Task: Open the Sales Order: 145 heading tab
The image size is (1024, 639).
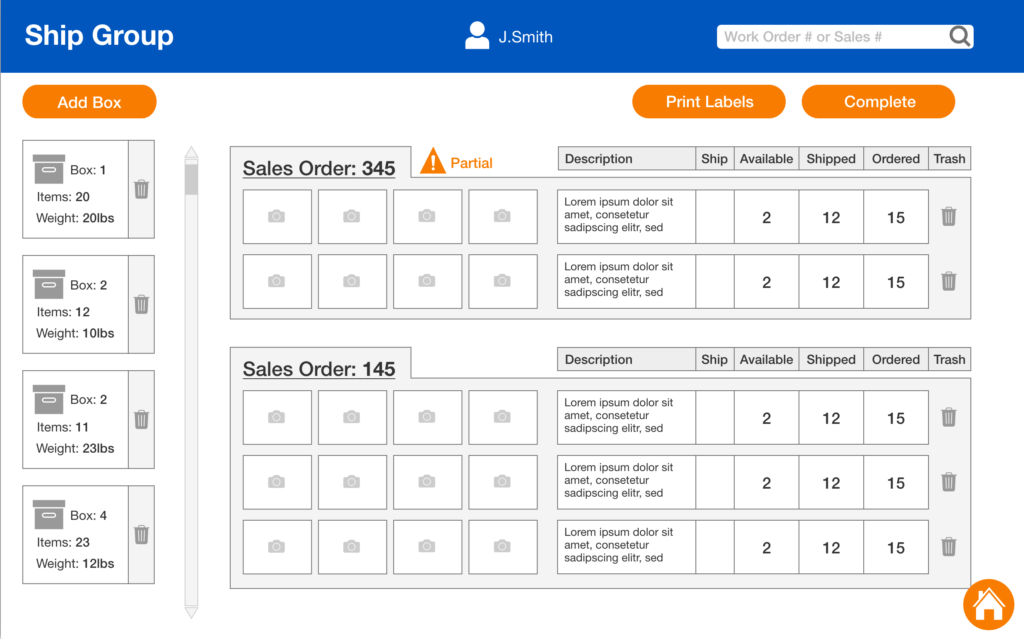Action: pyautogui.click(x=319, y=369)
